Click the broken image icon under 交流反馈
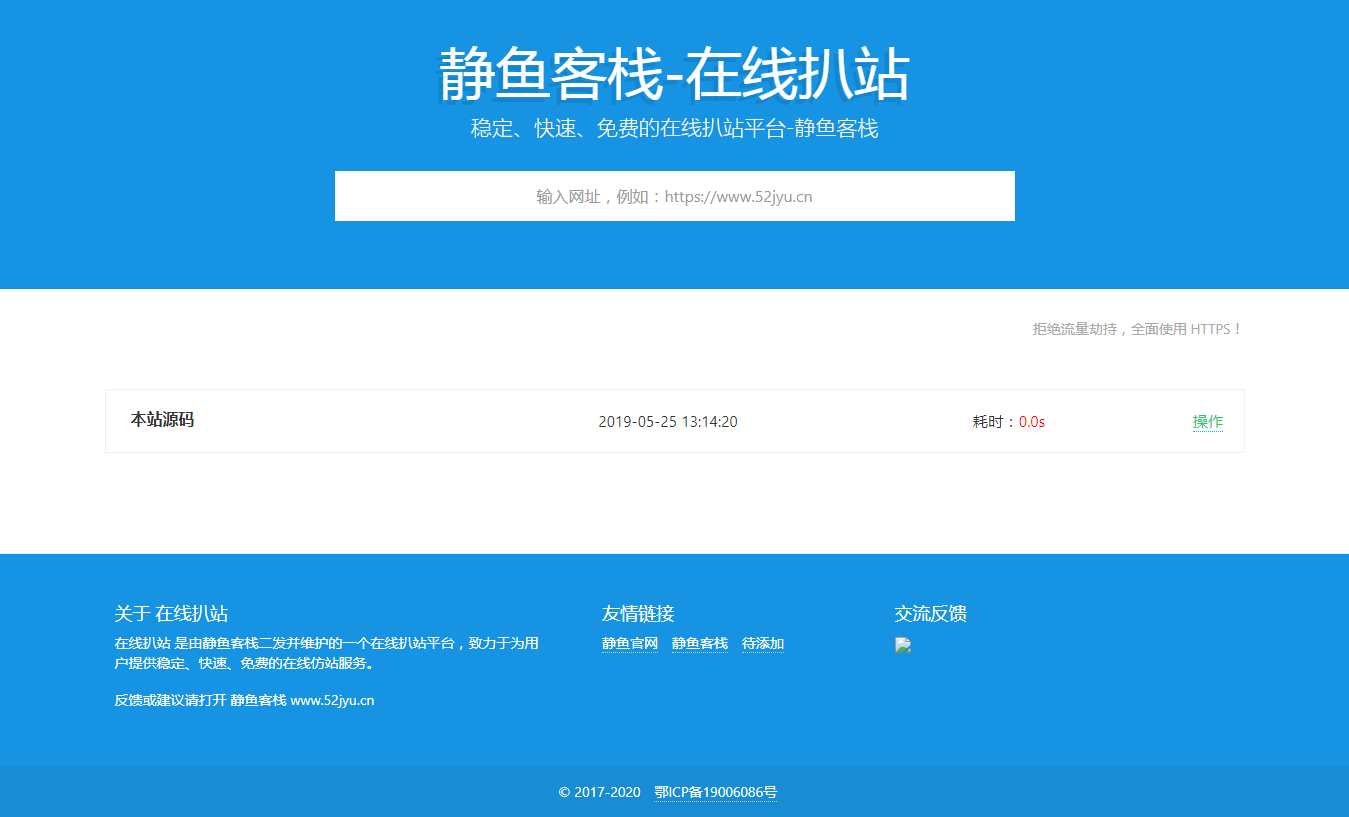 903,645
